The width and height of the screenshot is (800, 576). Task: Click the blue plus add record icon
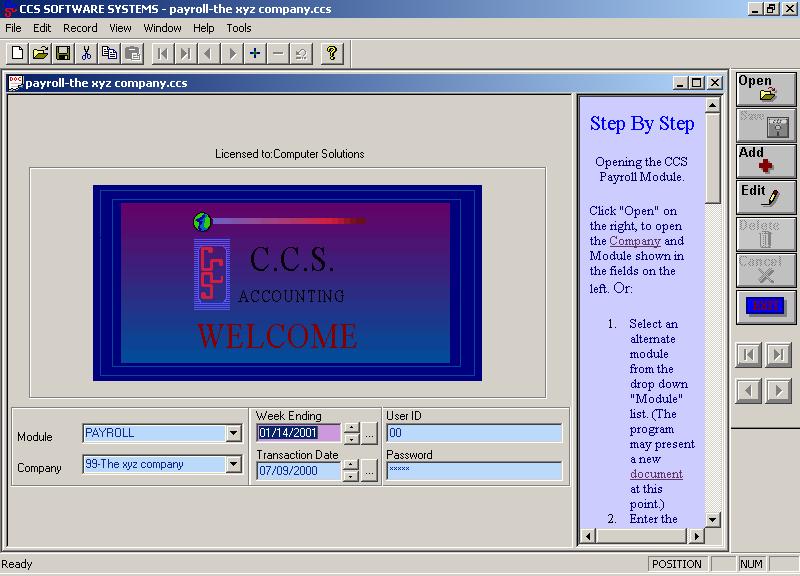(x=255, y=53)
